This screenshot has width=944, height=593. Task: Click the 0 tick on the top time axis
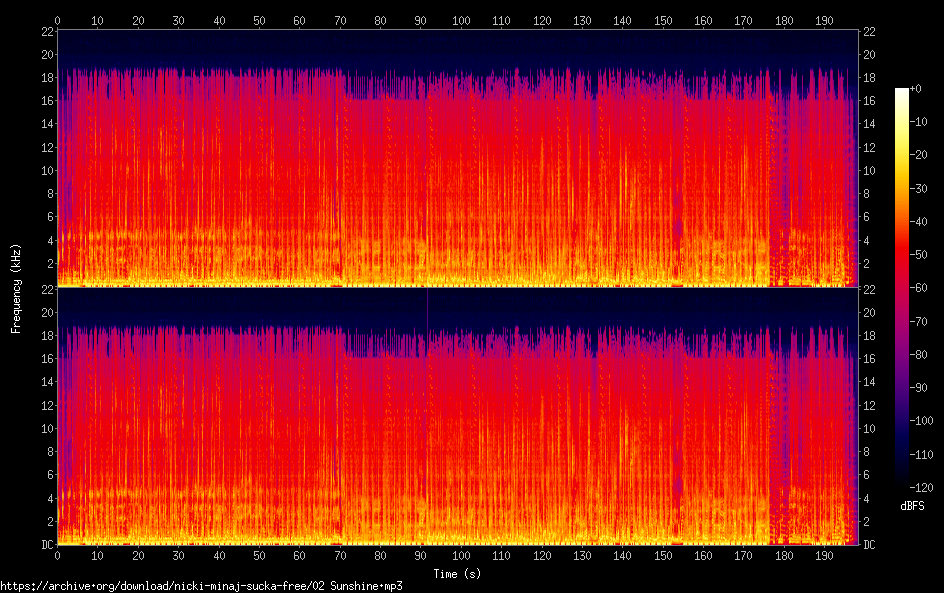57,19
